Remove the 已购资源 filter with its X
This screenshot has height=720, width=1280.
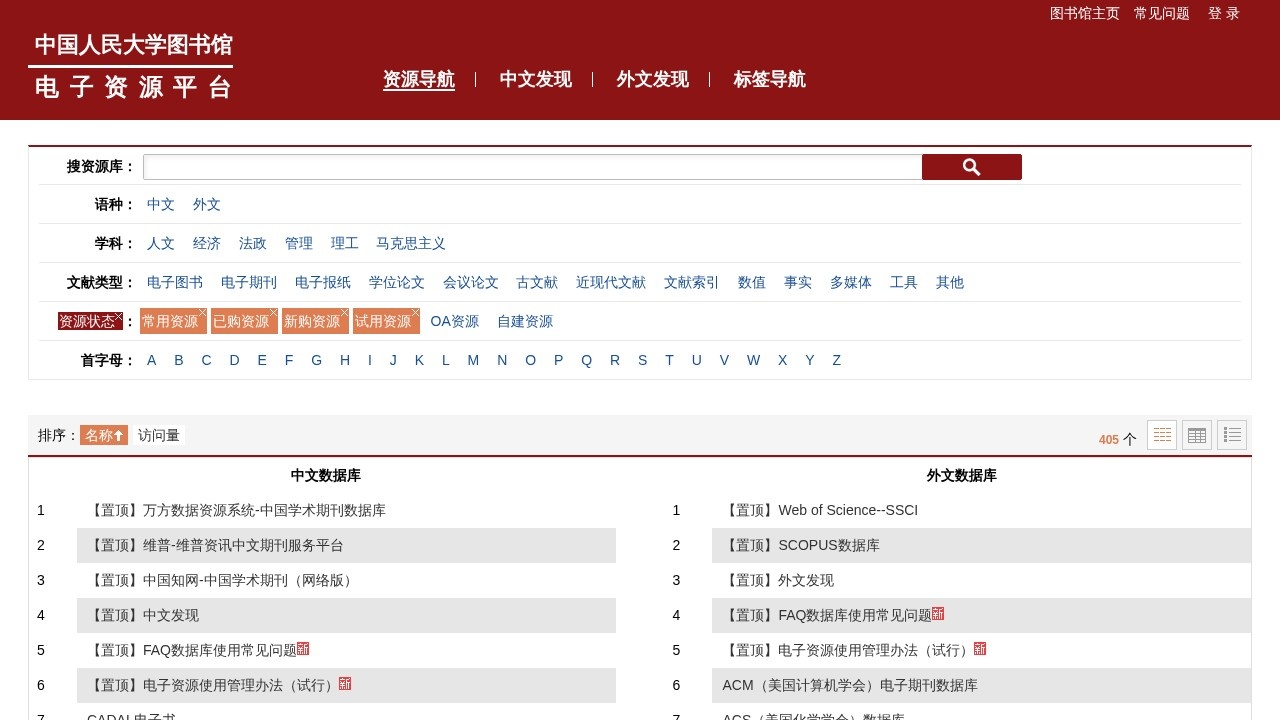click(273, 313)
